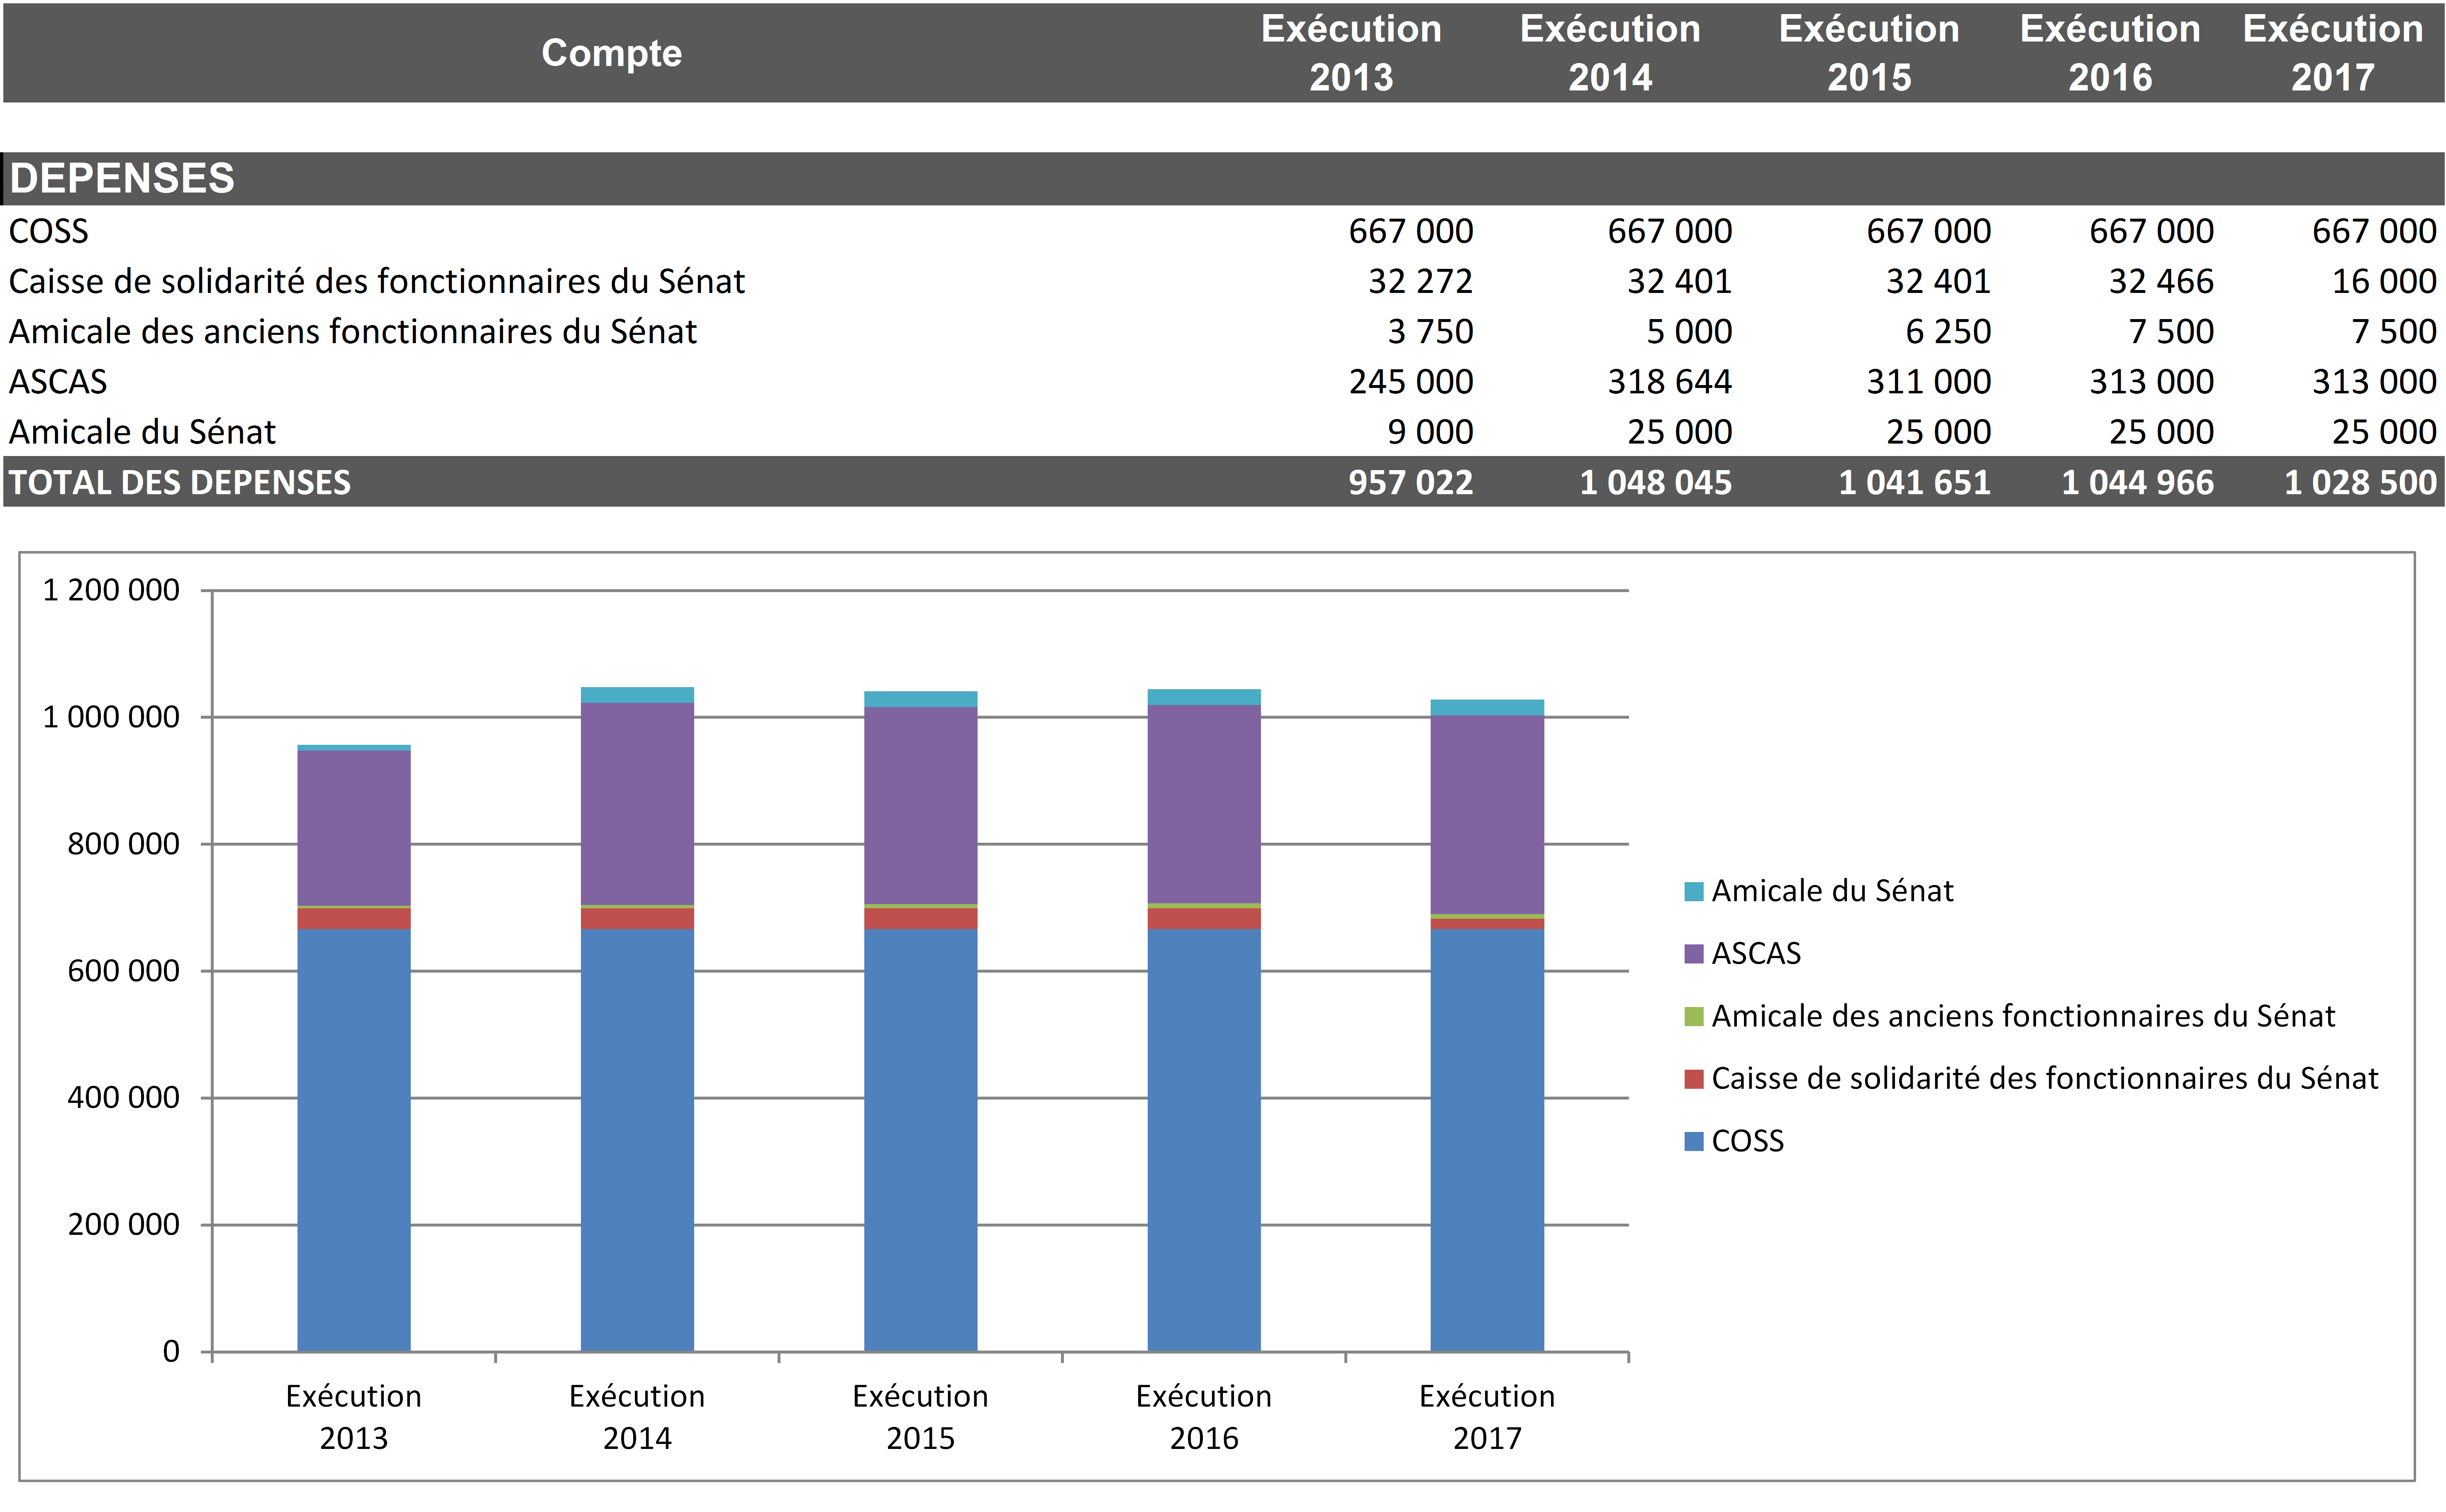
Task: Click the TOTAL DES DEPENSES row label
Action: tap(180, 483)
